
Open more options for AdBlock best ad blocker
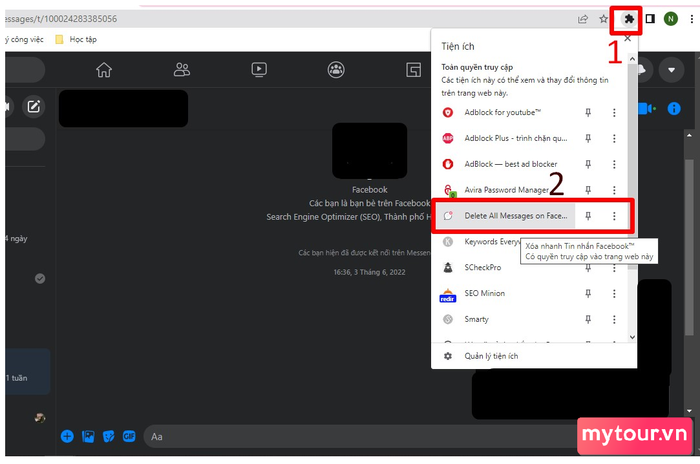[614, 164]
